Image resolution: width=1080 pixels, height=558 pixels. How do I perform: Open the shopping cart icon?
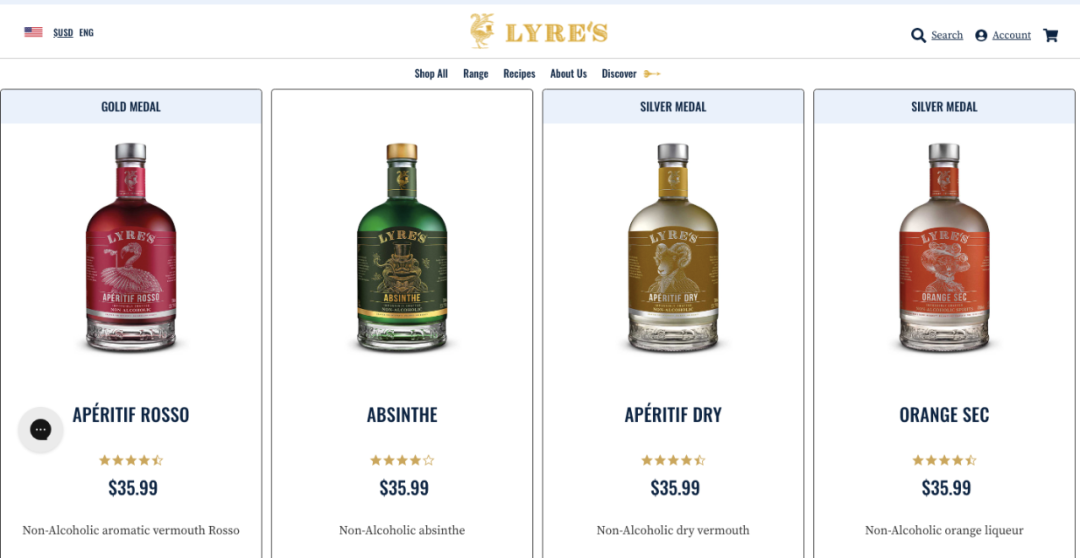pyautogui.click(x=1050, y=35)
